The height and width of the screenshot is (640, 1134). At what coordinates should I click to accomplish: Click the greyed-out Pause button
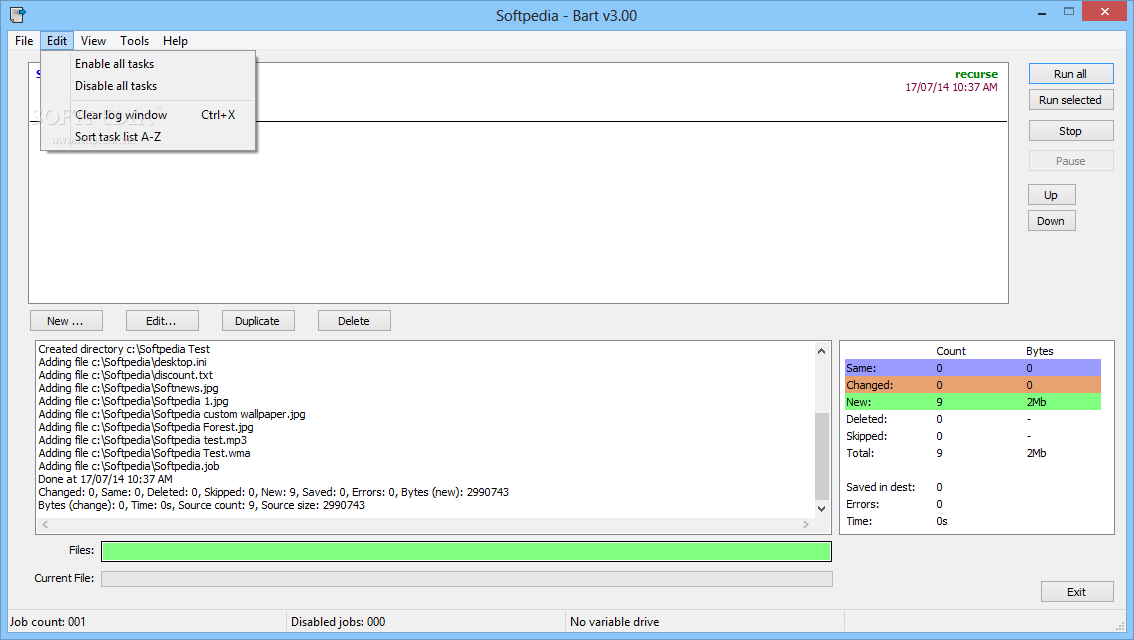pos(1070,161)
